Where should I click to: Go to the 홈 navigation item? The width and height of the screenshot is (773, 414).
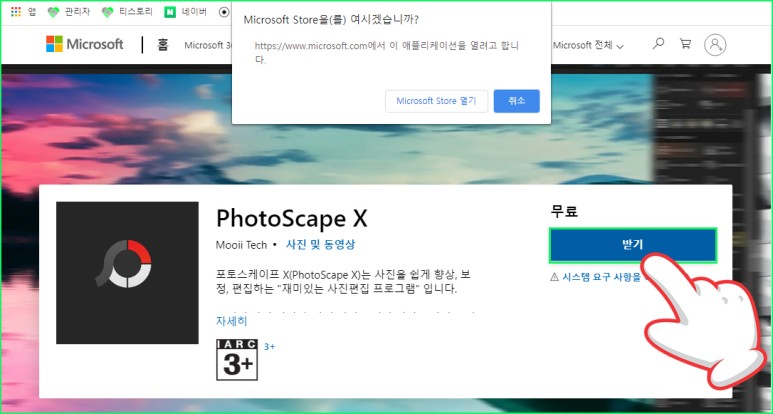(163, 45)
